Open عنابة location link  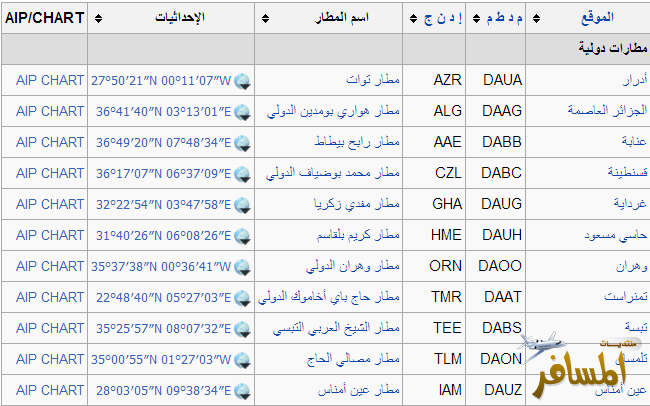634,141
